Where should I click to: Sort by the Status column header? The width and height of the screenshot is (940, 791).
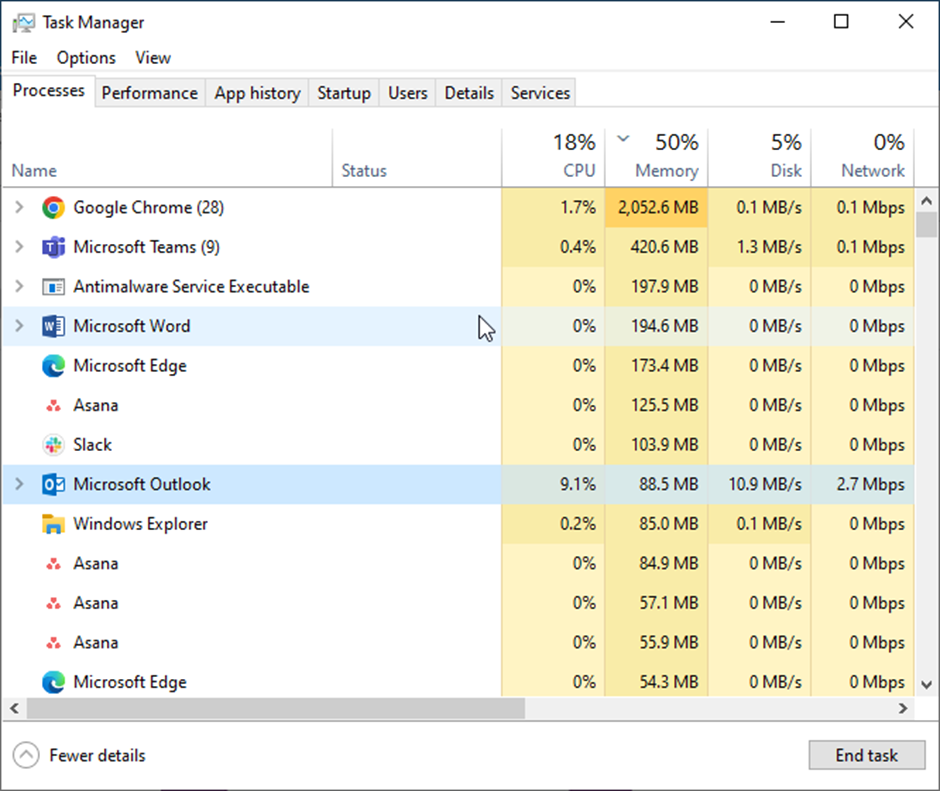pyautogui.click(x=417, y=158)
